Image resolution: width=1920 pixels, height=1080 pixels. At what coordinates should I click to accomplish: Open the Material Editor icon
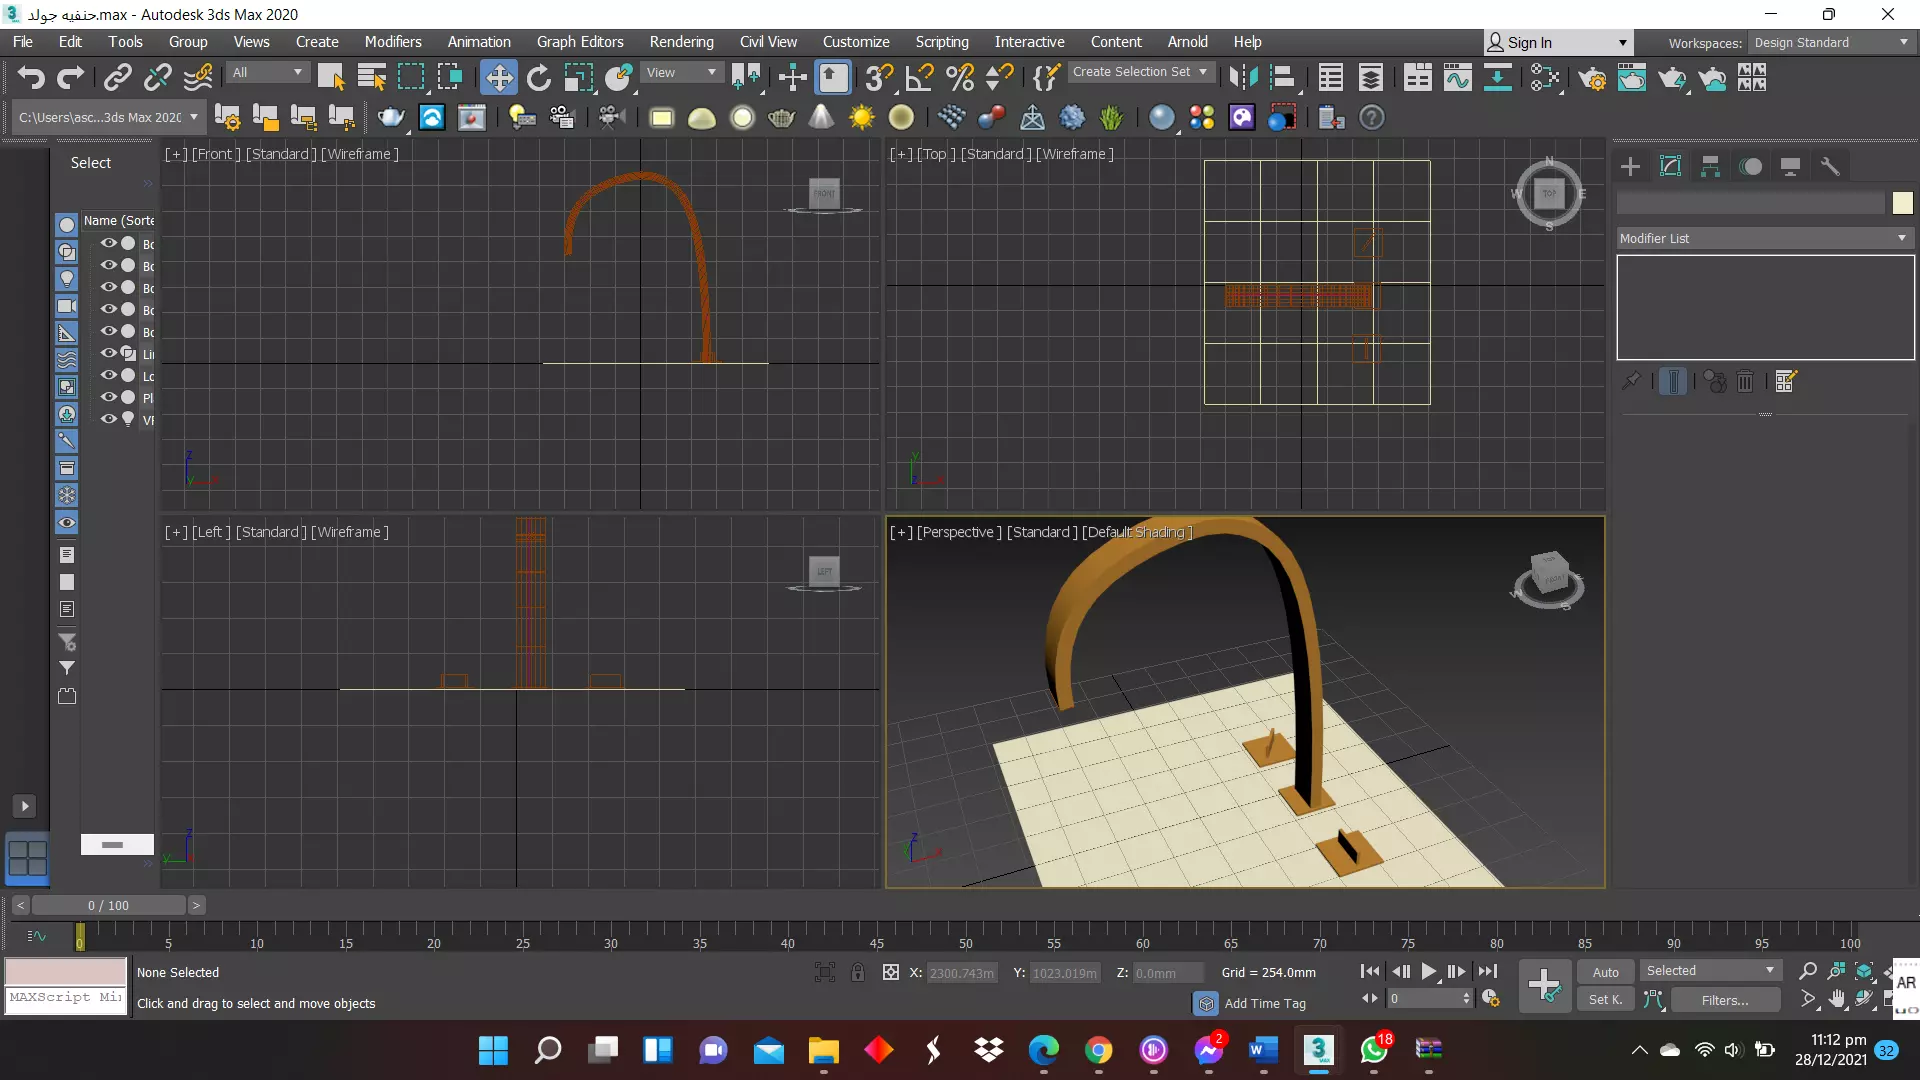(x=1545, y=78)
